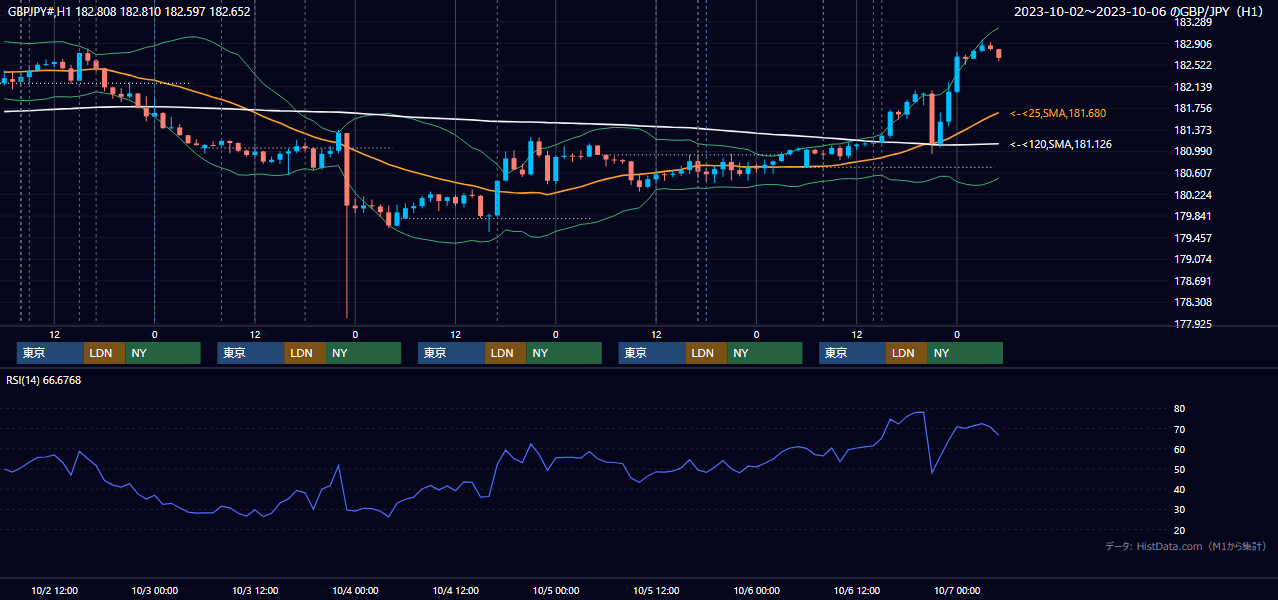Click RSI axis level 60
The width and height of the screenshot is (1278, 600).
1179,449
